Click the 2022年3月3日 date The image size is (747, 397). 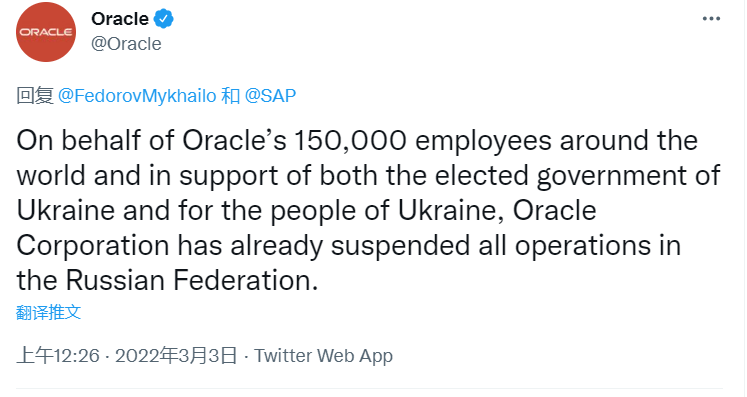(x=176, y=356)
